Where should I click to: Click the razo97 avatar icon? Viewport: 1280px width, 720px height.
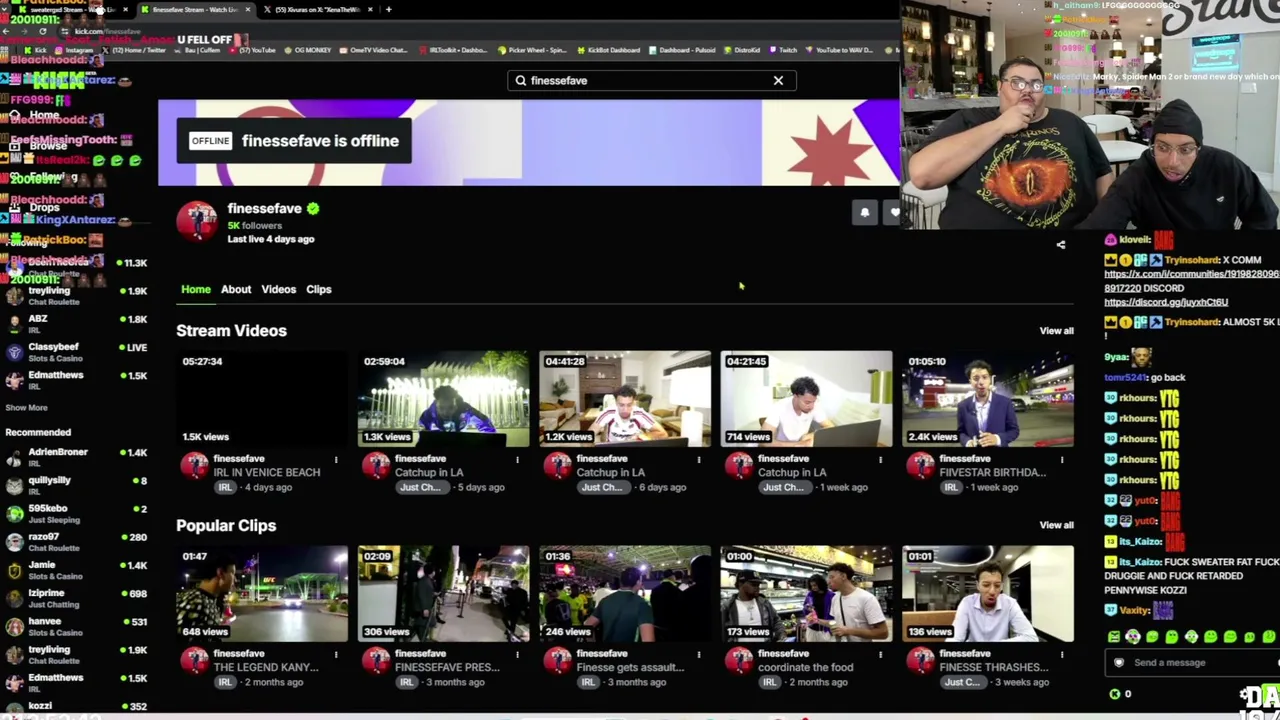(14, 542)
